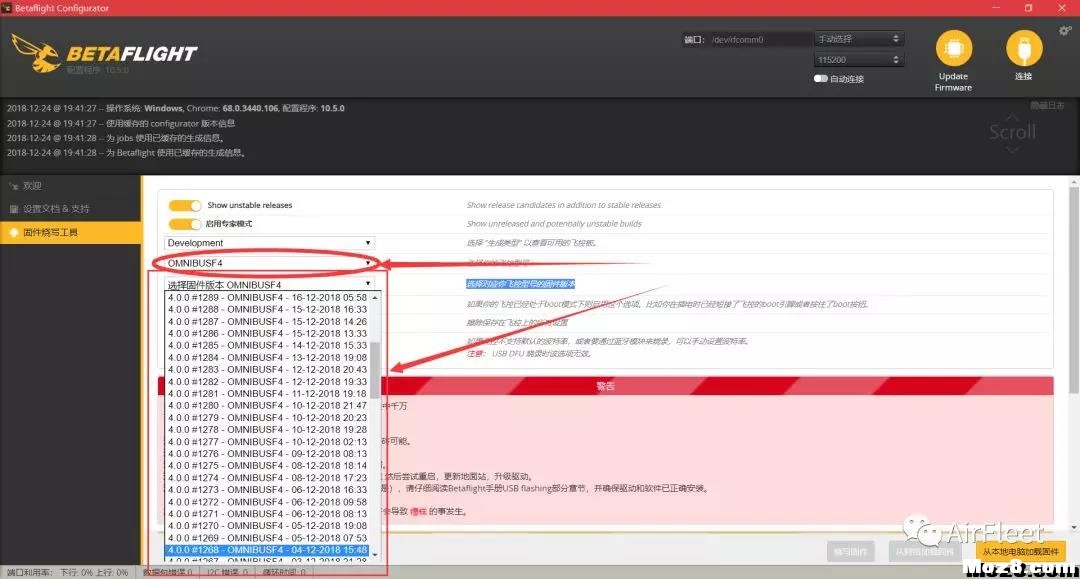This screenshot has height=579, width=1080.
Task: Click the red warning banner header
Action: click(605, 386)
